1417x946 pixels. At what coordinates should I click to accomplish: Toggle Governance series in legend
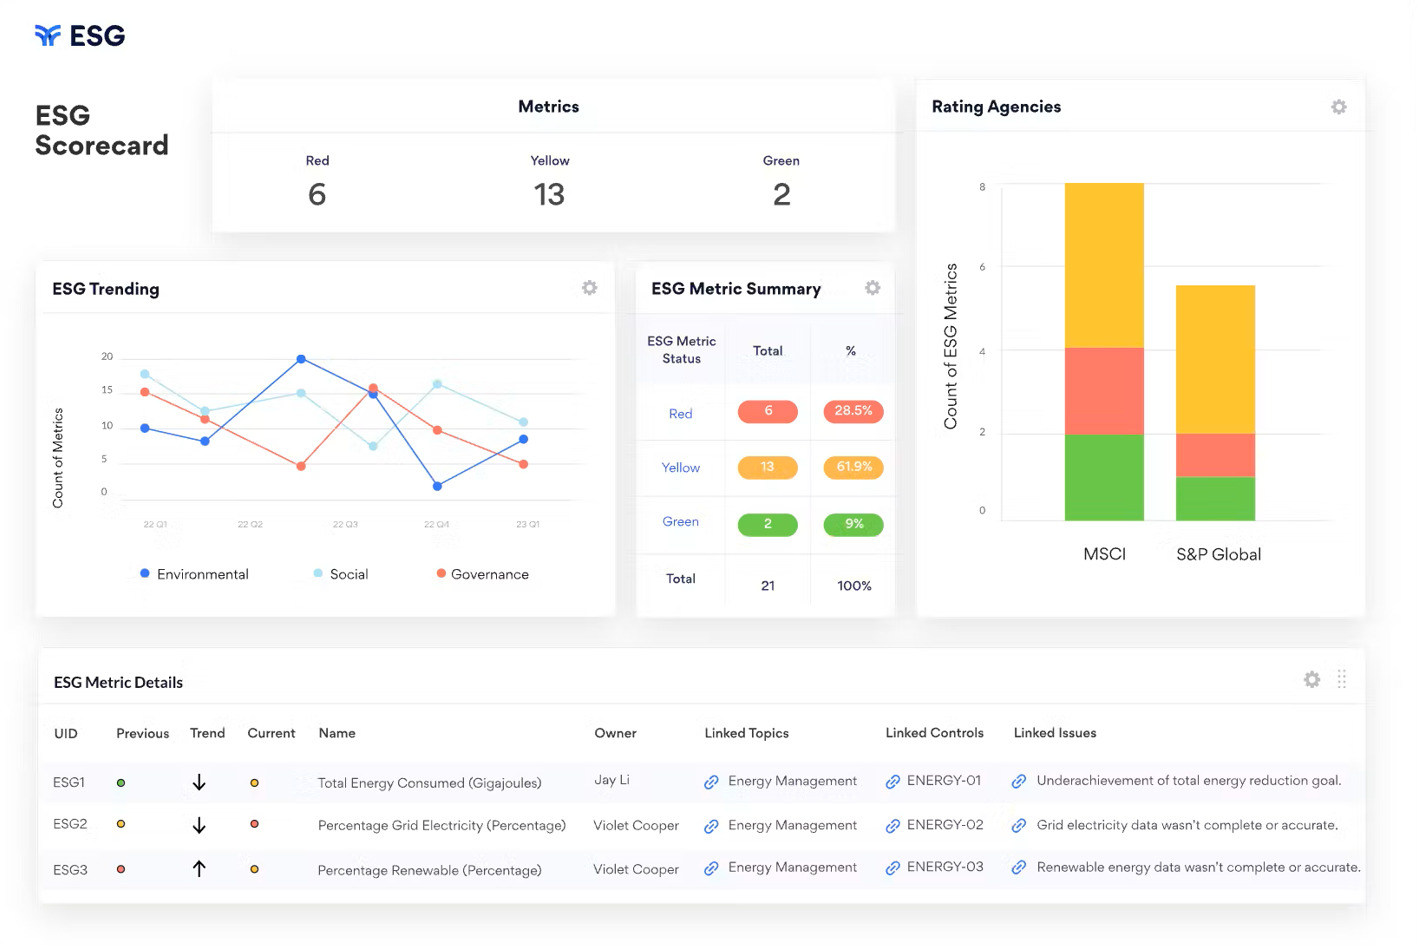click(x=482, y=574)
